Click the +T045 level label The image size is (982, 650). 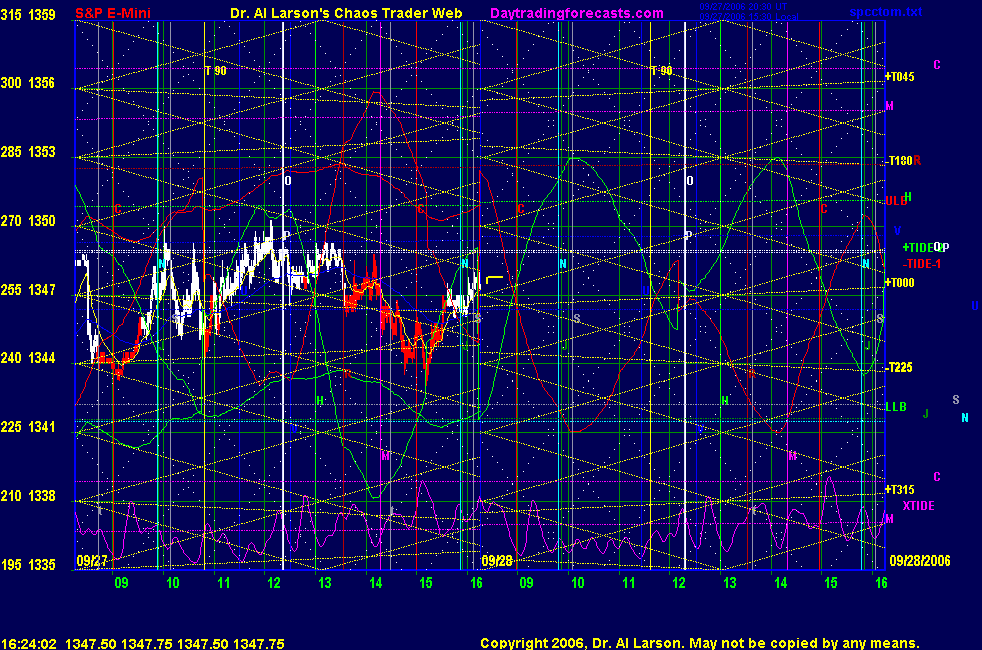point(900,76)
